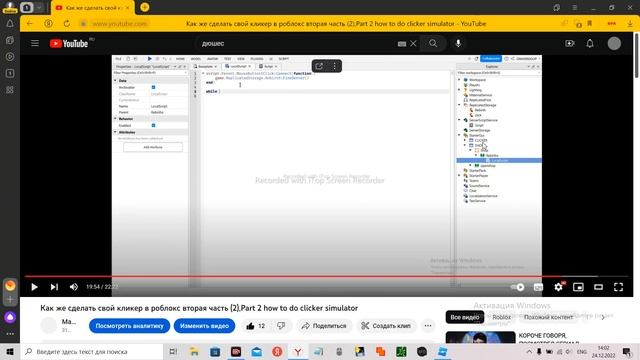Open YouTube notifications bell
640x360 pixels.
pos(590,43)
